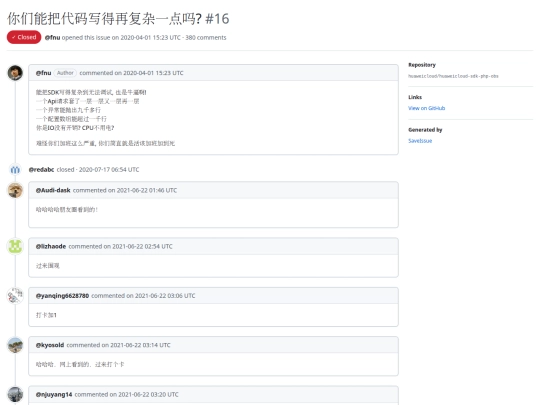Click the red Closed status badge
The image size is (540, 405).
coord(24,37)
